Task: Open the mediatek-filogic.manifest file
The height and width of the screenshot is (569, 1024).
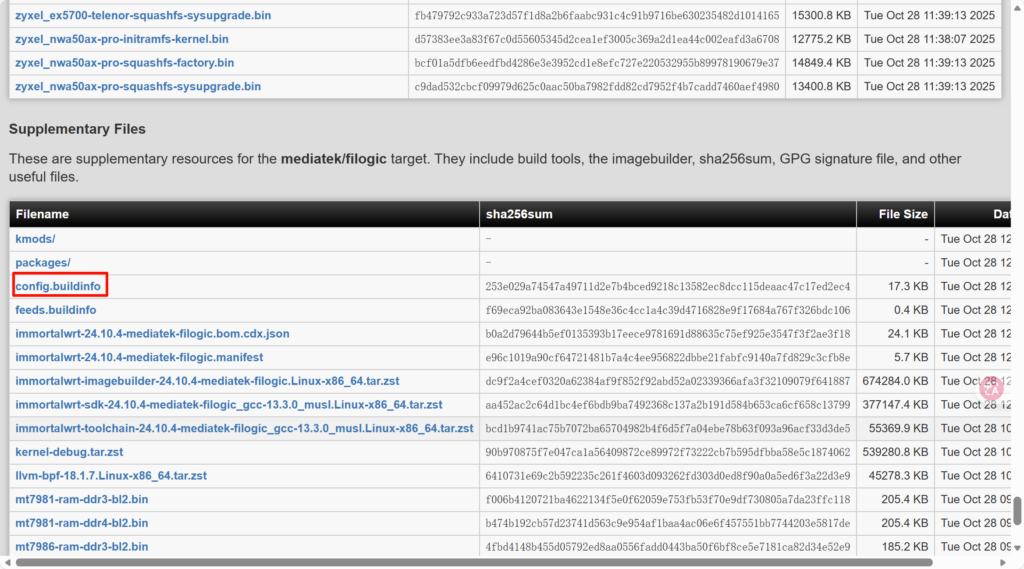Action: pyautogui.click(x=139, y=357)
